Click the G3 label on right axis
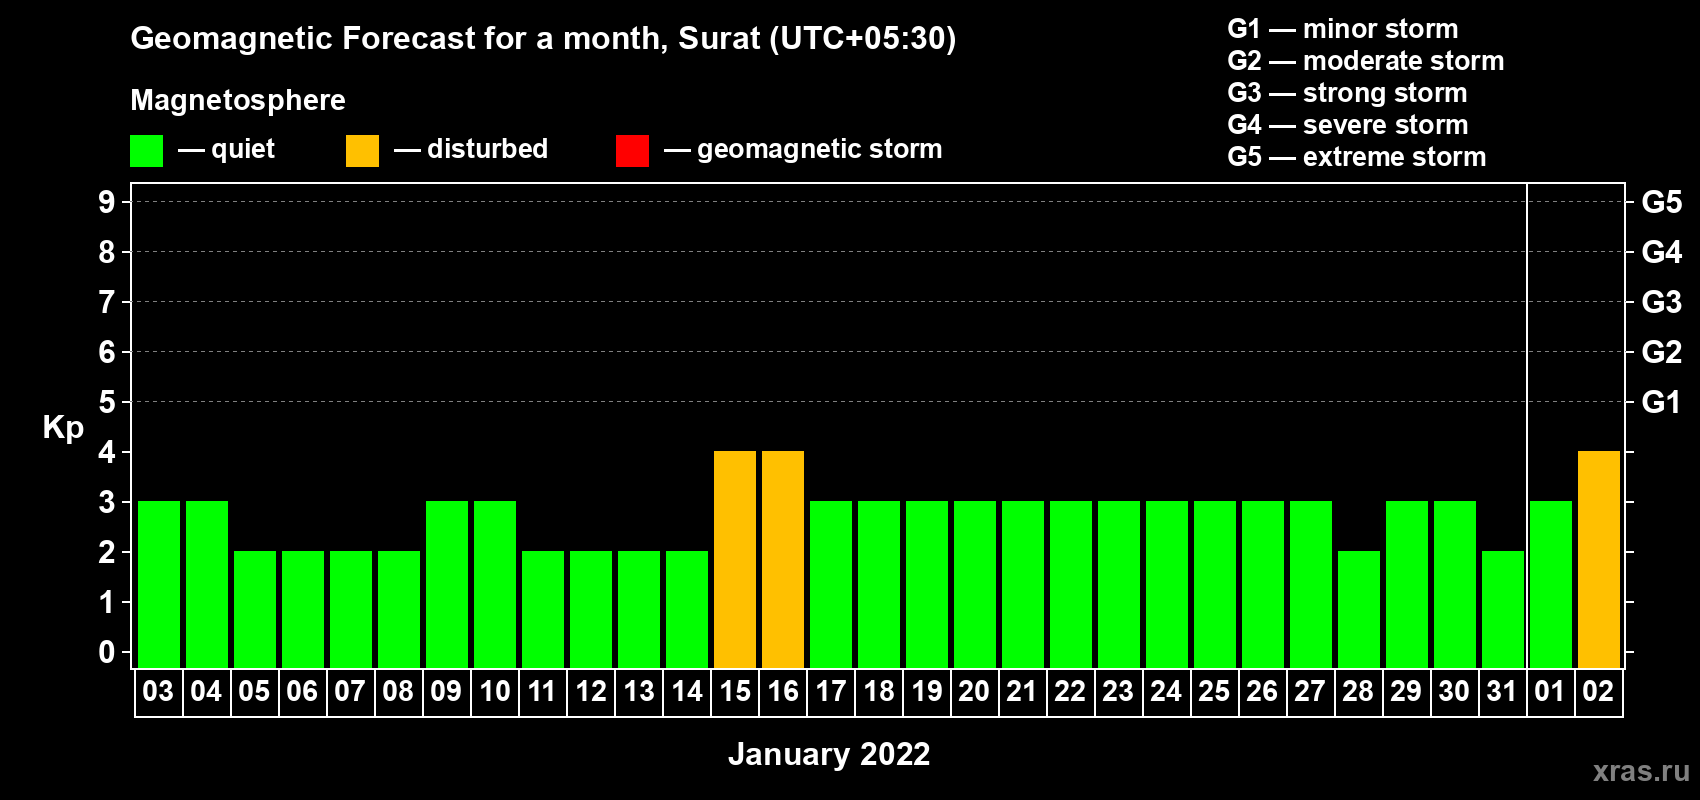Image resolution: width=1700 pixels, height=800 pixels. pyautogui.click(x=1662, y=302)
